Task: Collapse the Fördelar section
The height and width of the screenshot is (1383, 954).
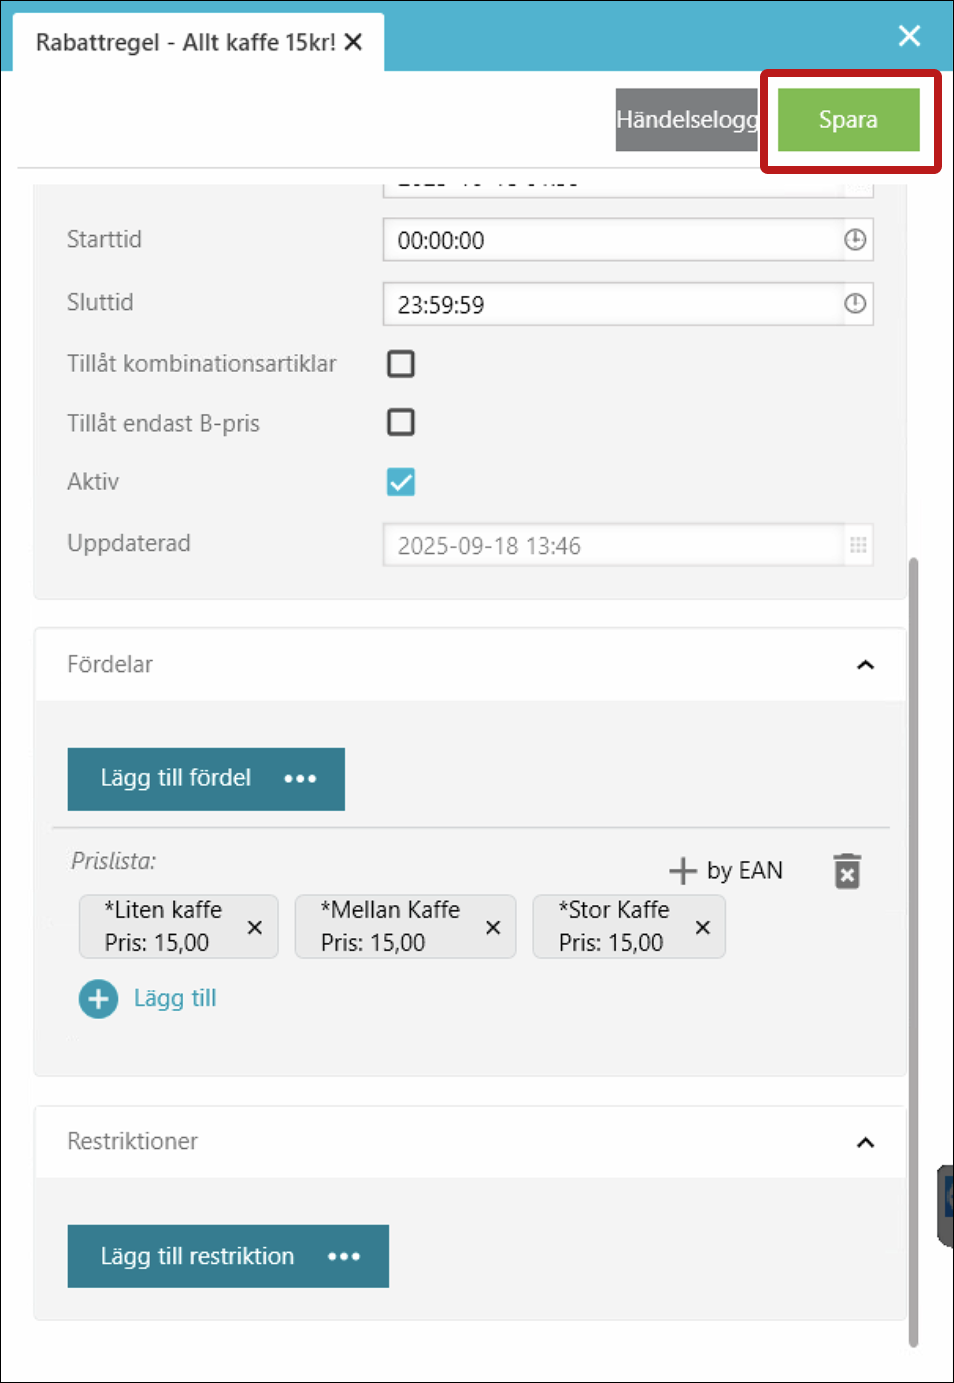Action: point(865,665)
